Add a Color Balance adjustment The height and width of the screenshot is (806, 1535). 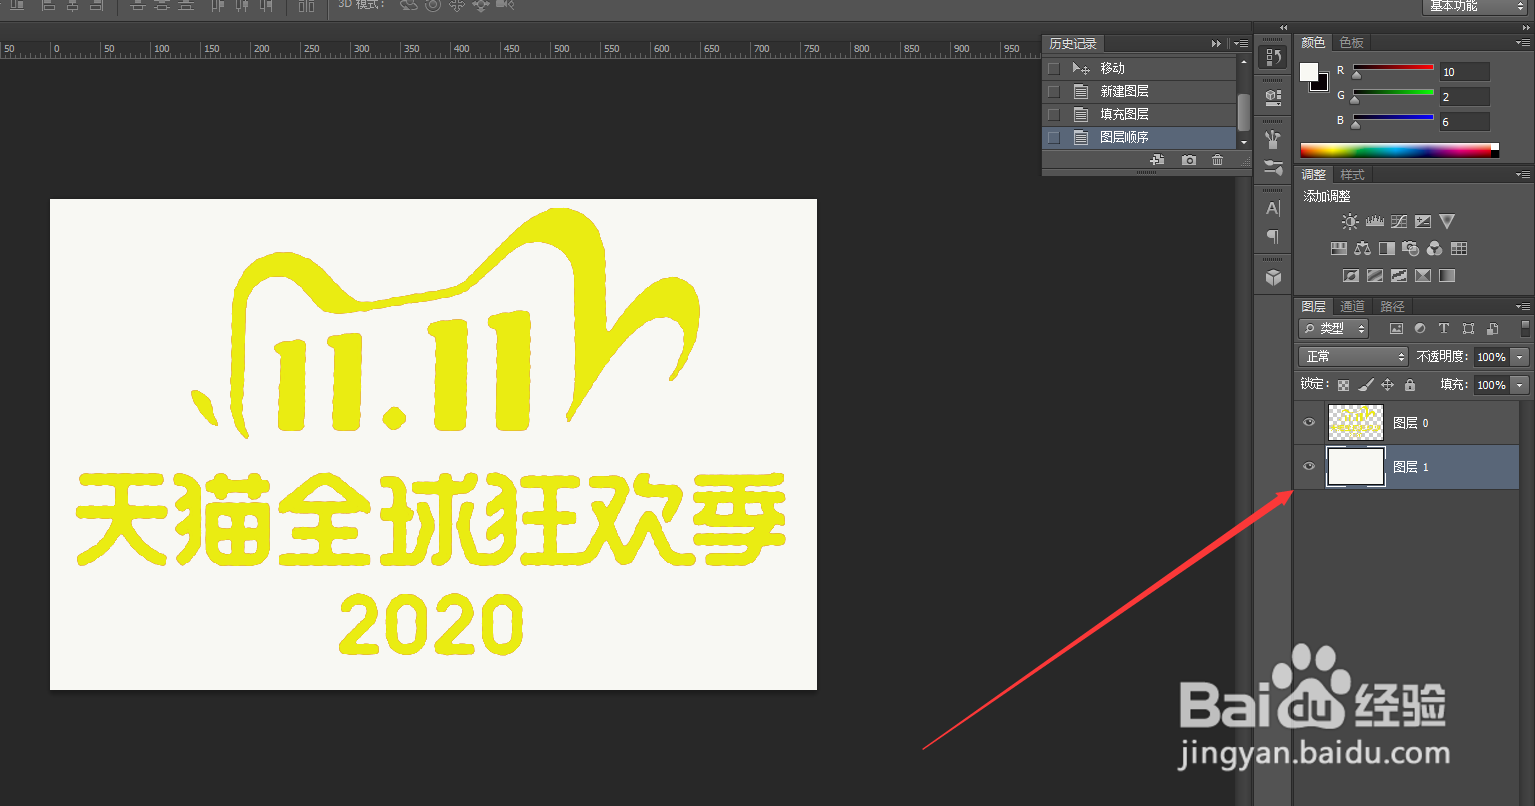click(1362, 249)
